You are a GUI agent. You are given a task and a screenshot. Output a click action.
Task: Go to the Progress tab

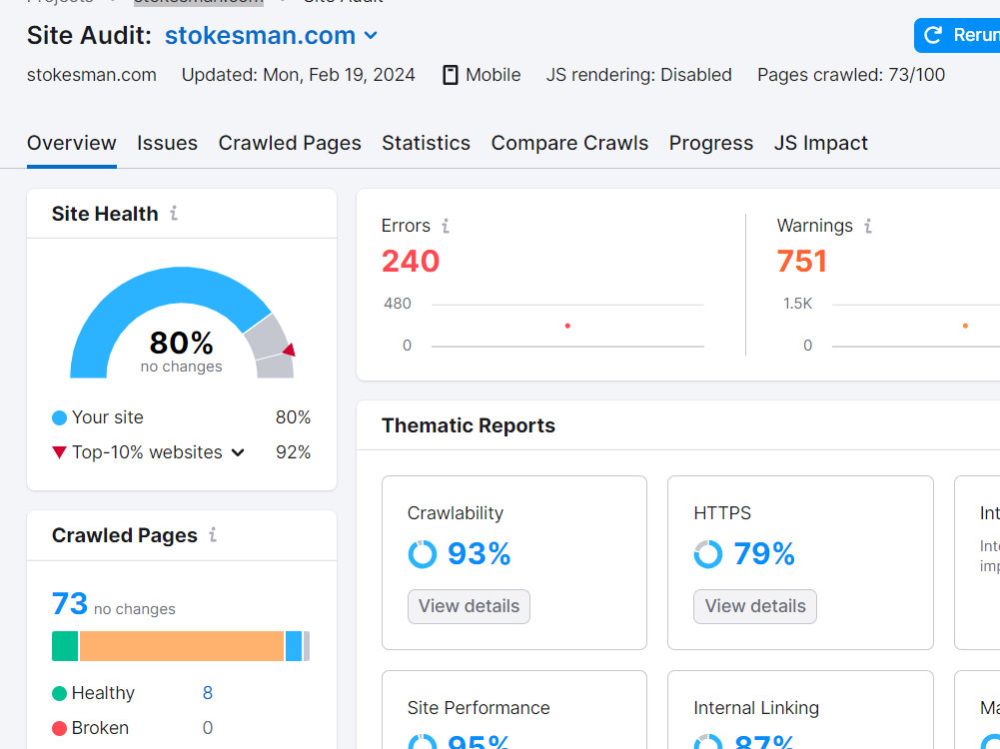(711, 143)
